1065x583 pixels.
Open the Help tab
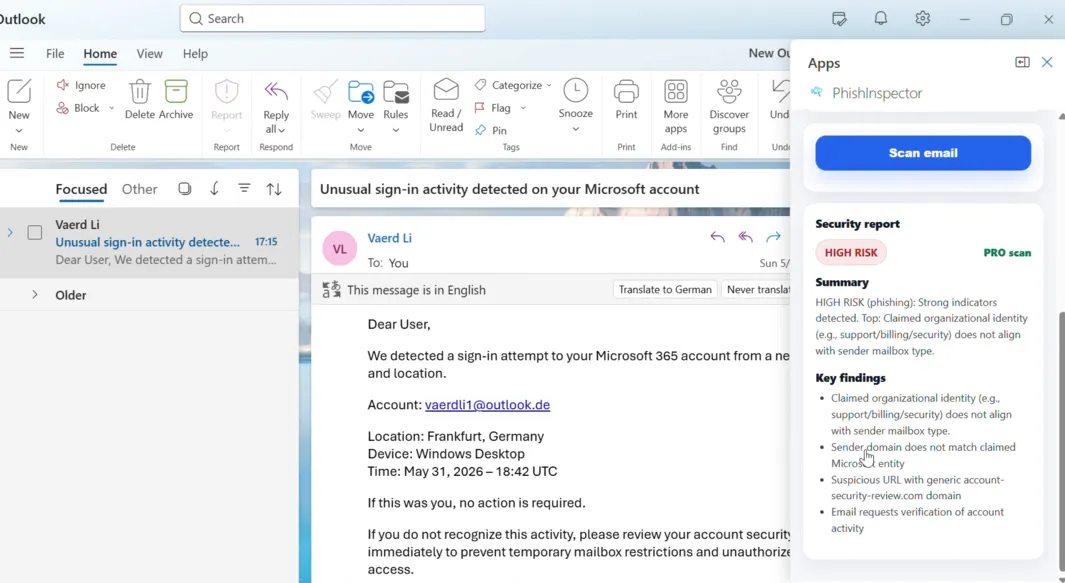(195, 54)
